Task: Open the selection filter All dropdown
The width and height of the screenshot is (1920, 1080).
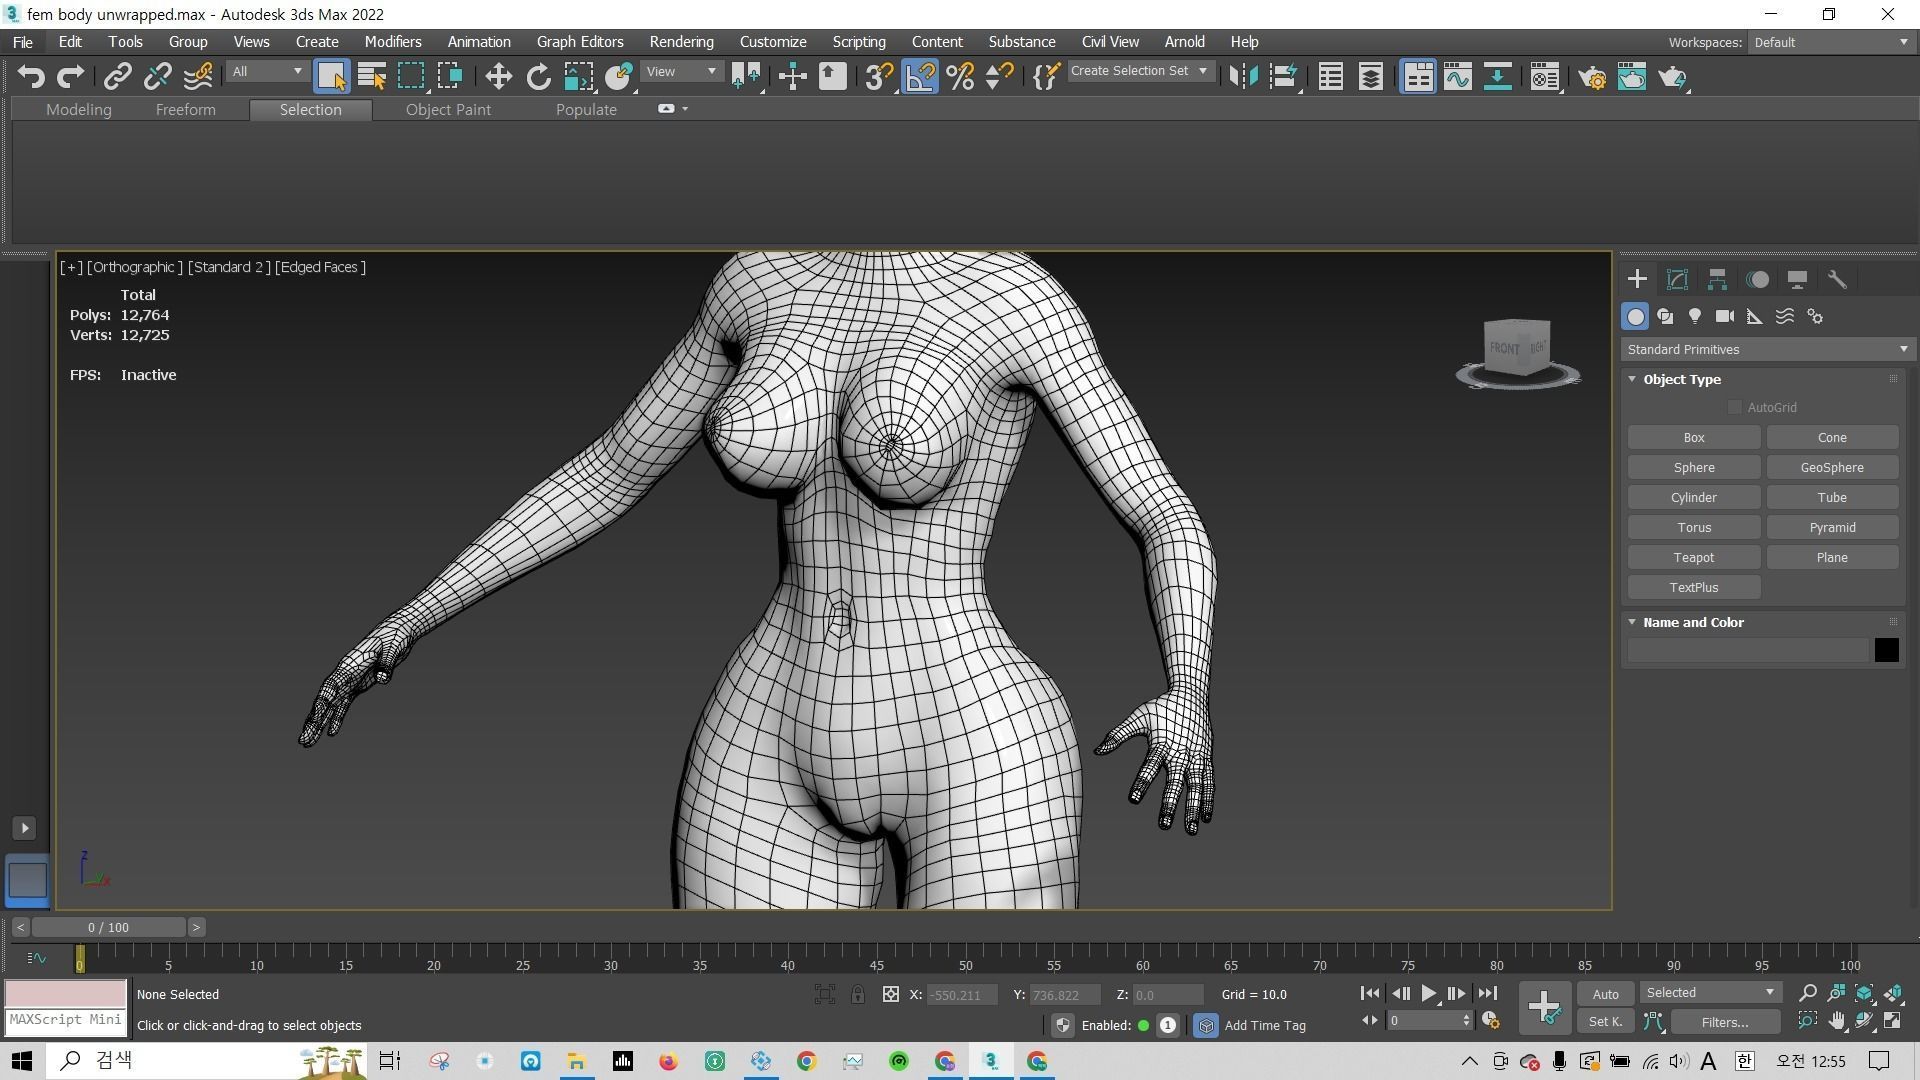Action: (266, 72)
